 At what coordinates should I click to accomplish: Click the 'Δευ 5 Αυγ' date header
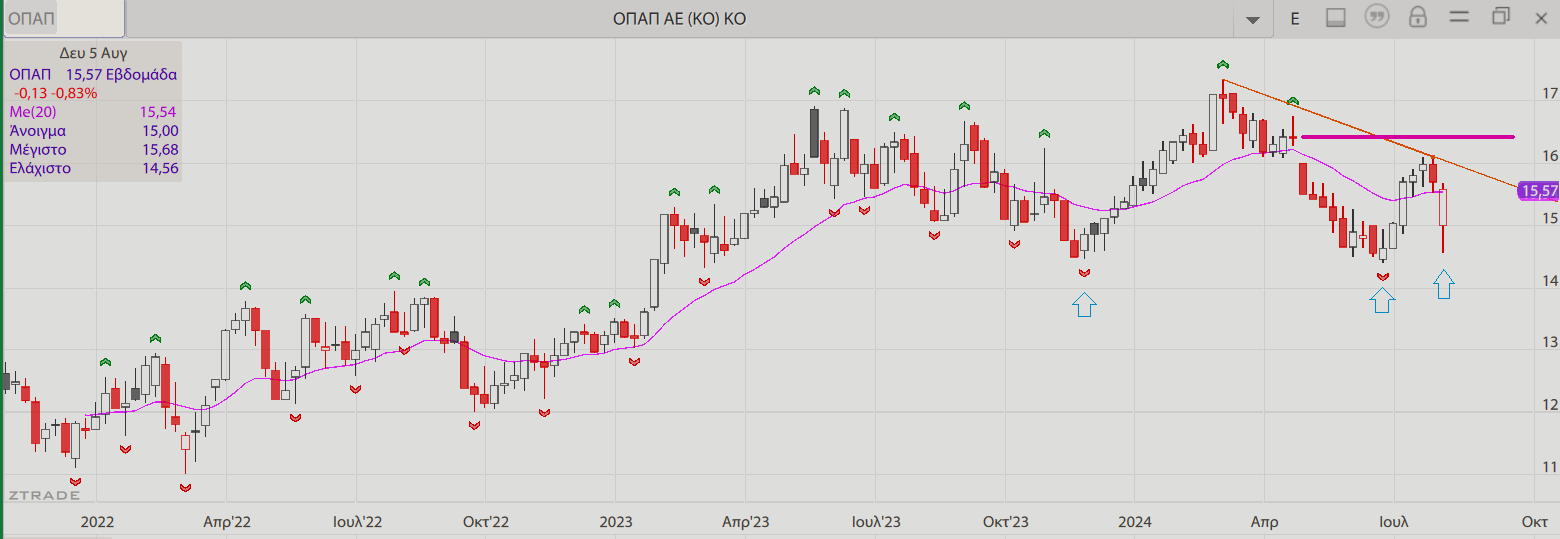coord(93,53)
